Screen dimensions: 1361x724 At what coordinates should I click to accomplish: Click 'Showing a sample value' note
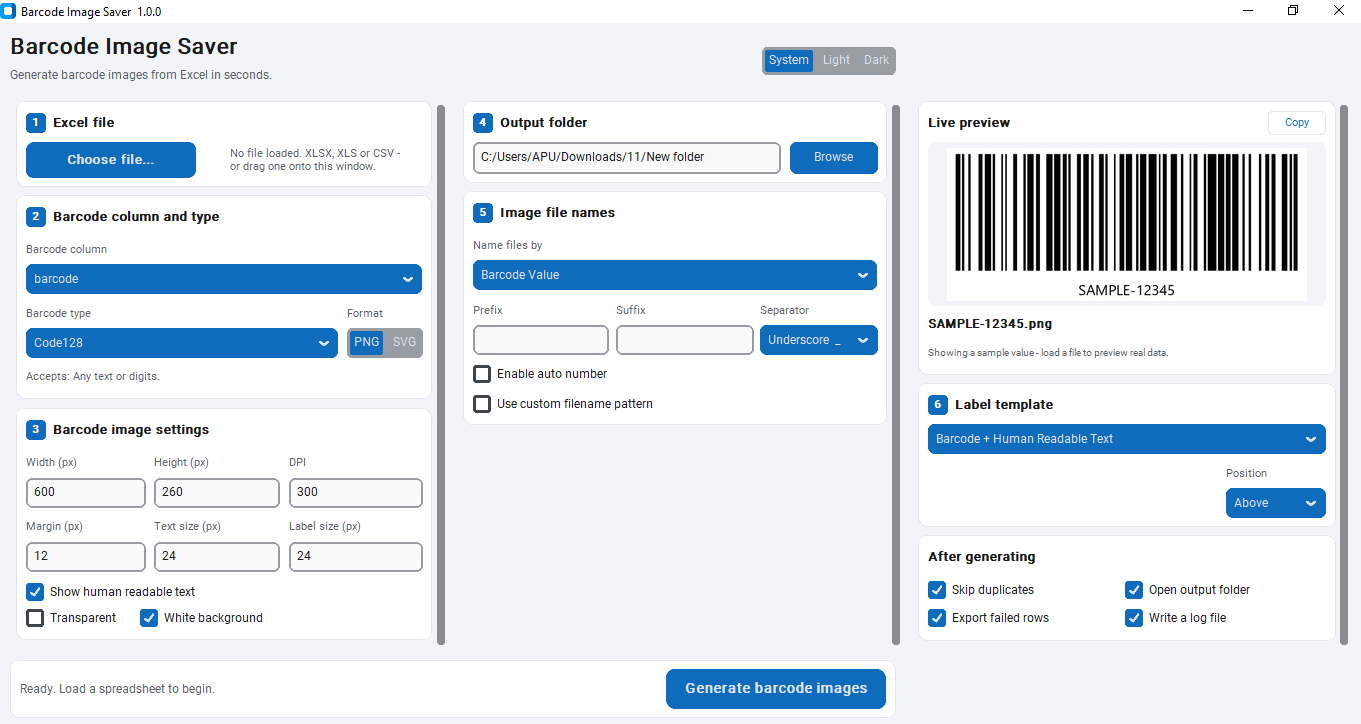[1048, 353]
